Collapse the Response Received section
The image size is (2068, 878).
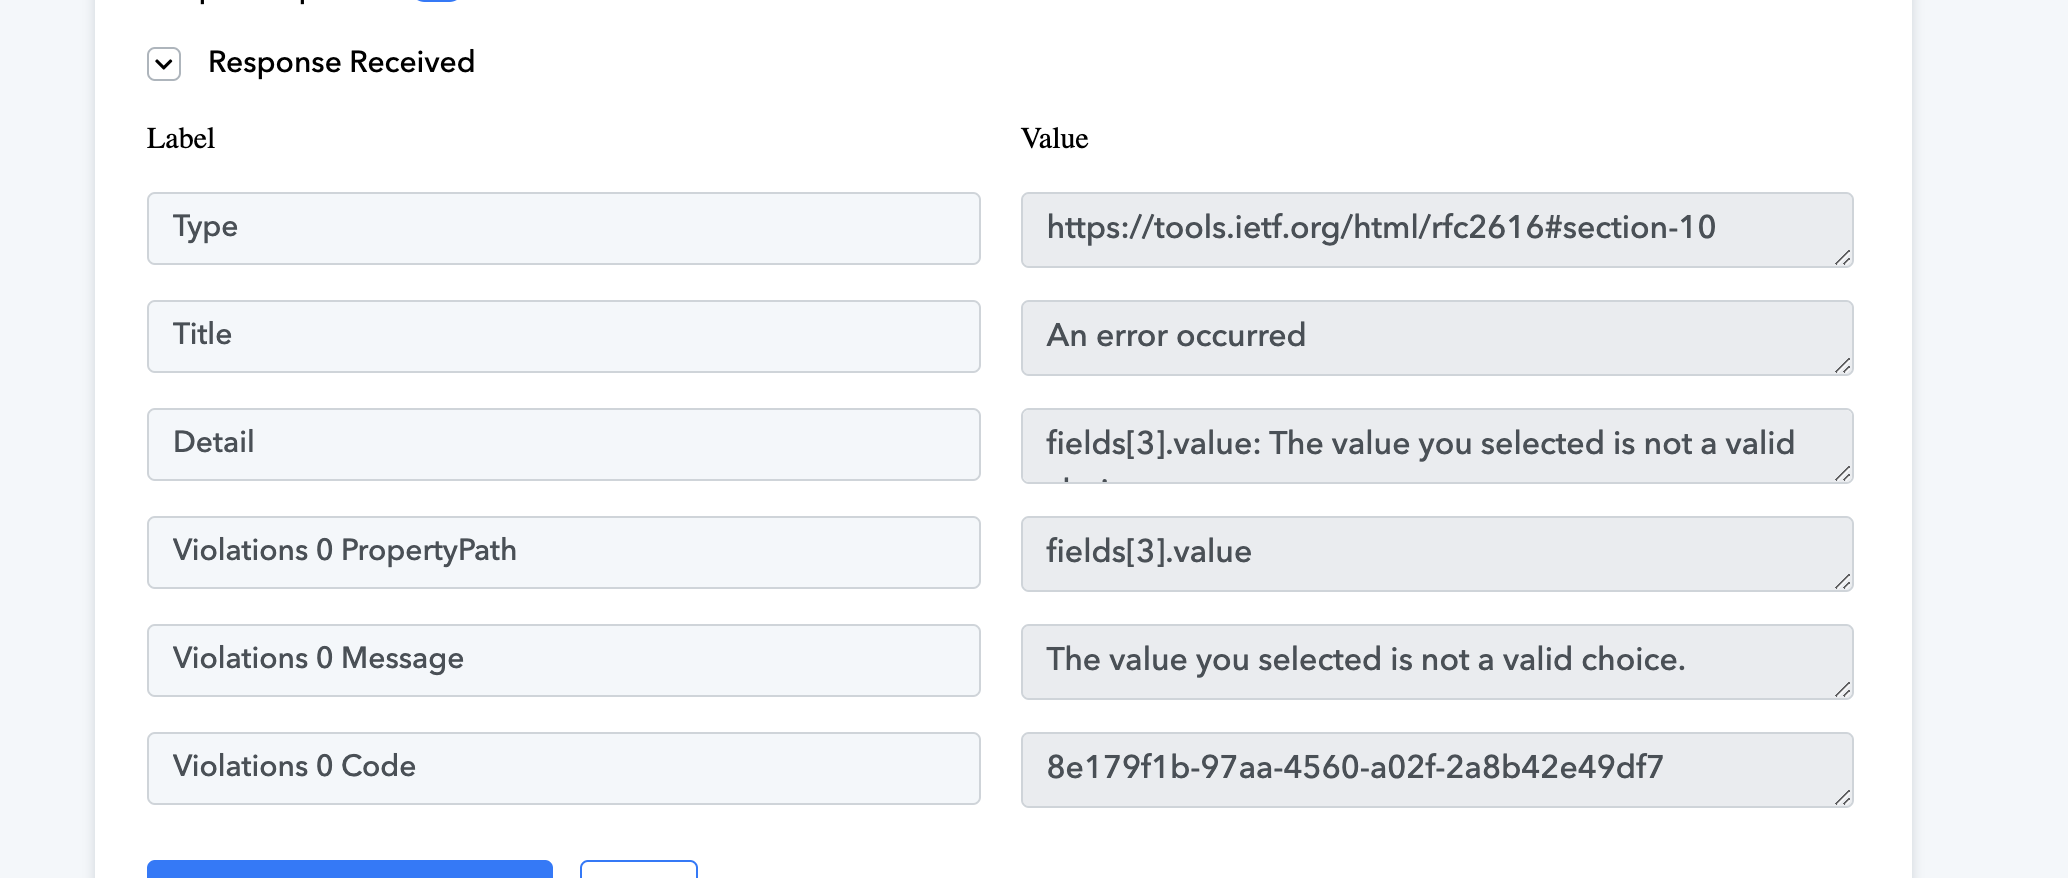click(164, 64)
